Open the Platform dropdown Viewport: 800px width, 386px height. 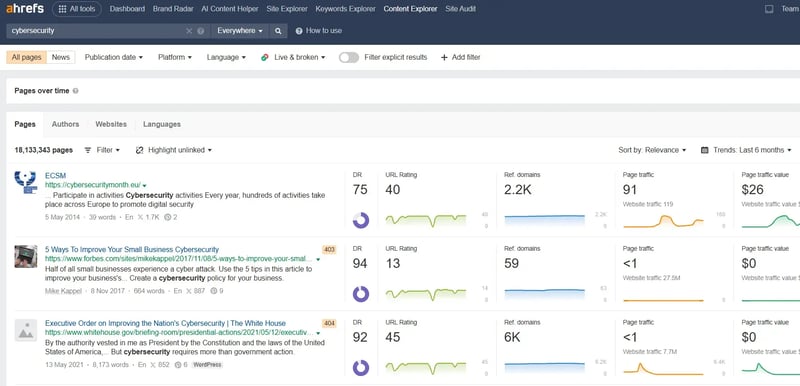175,57
